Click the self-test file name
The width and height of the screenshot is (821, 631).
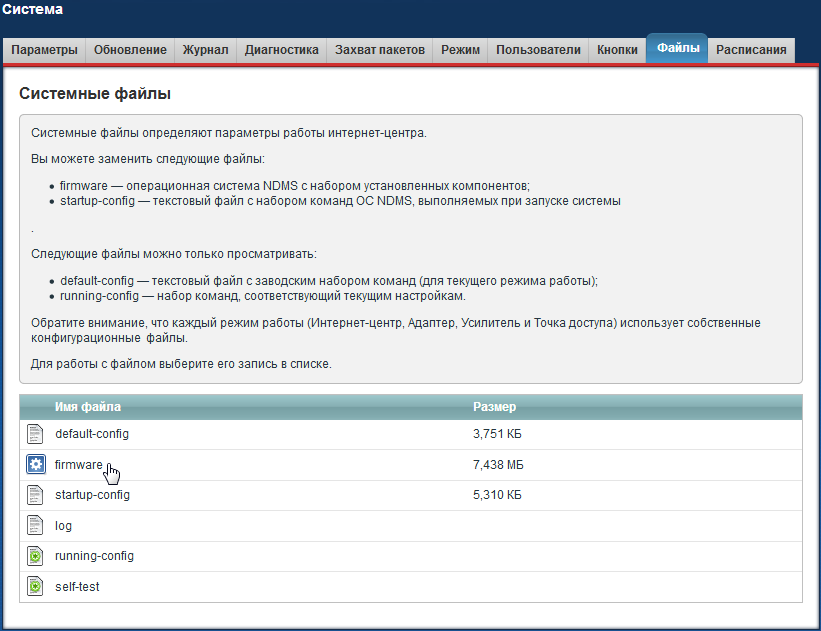[x=77, y=587]
